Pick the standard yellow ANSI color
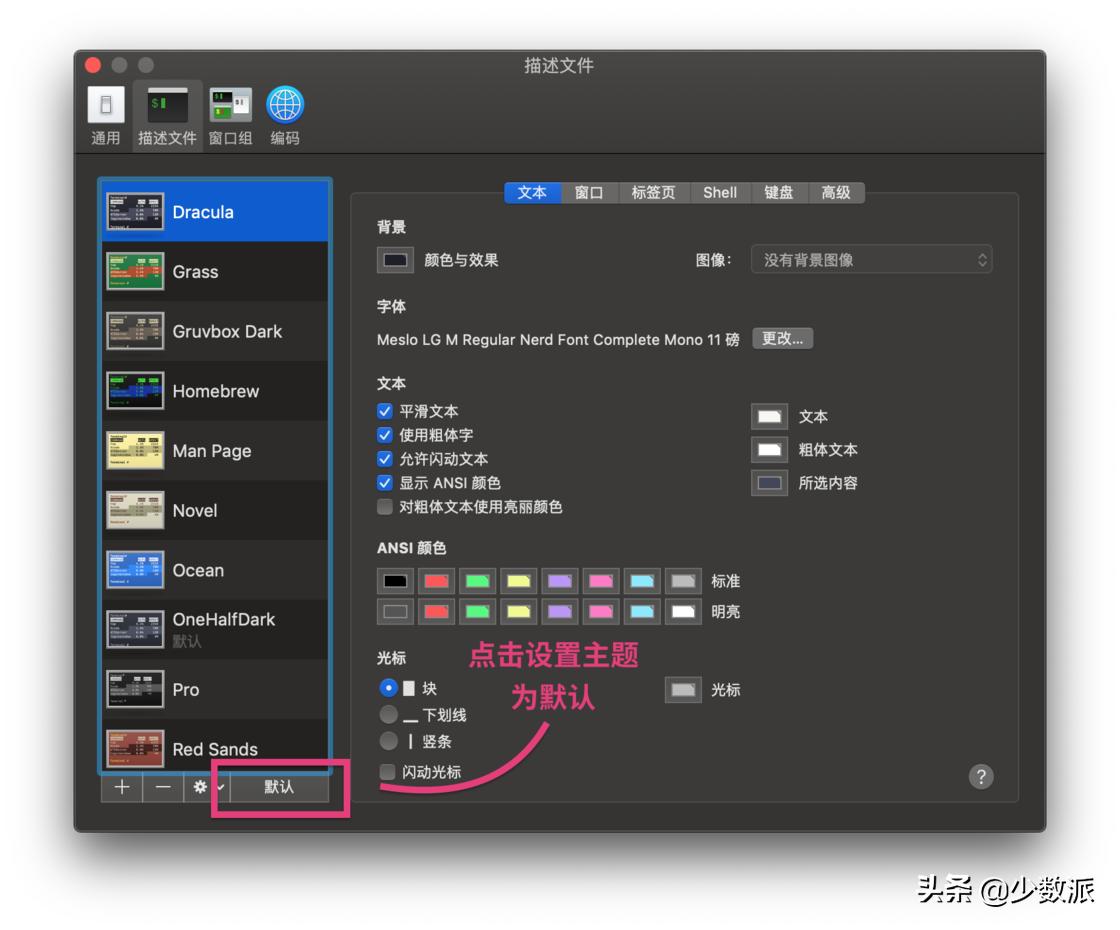 519,581
